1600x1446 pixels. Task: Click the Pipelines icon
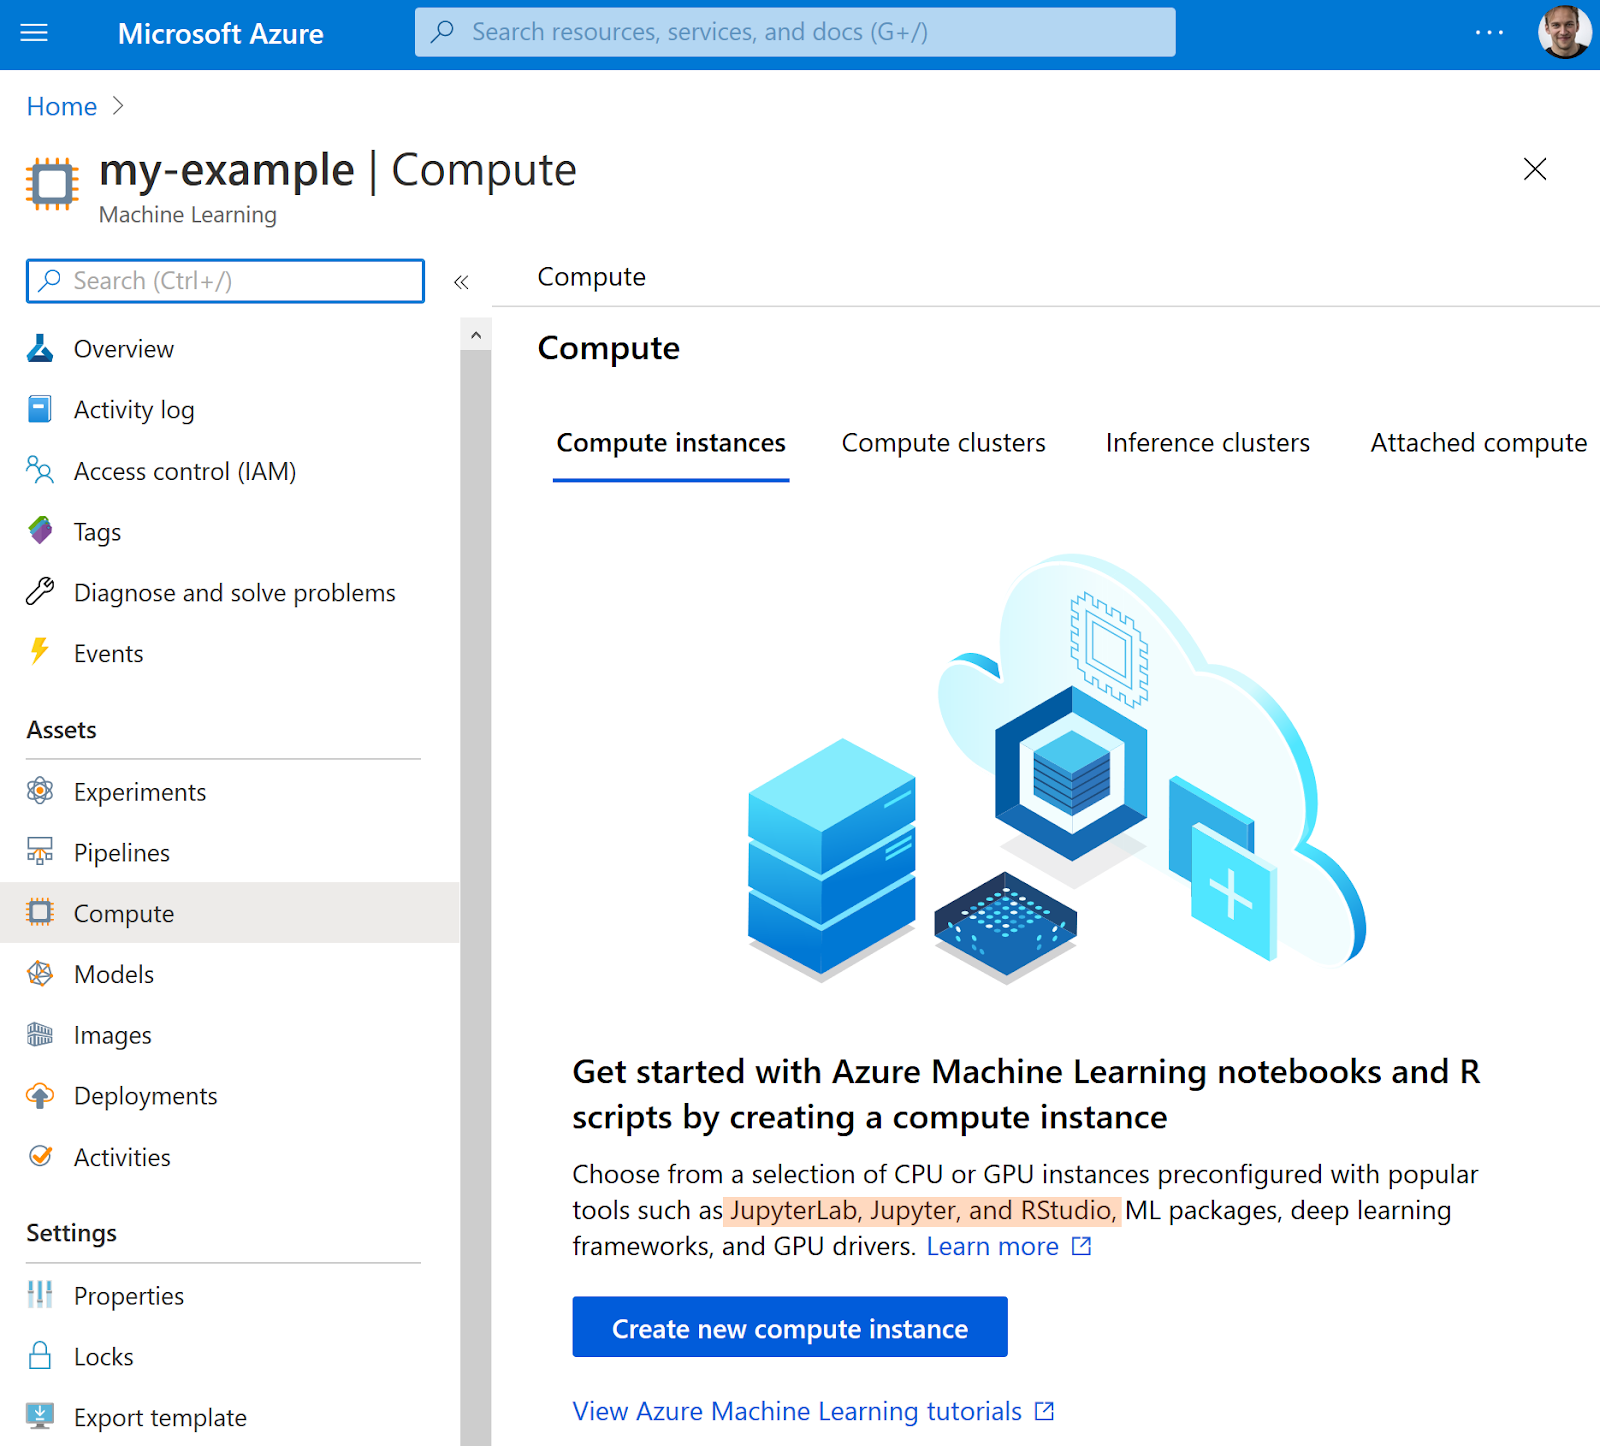(39, 852)
